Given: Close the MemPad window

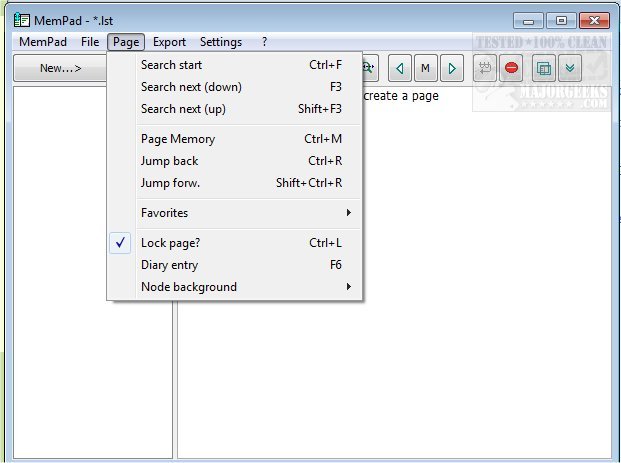Looking at the screenshot, I should pyautogui.click(x=594, y=21).
